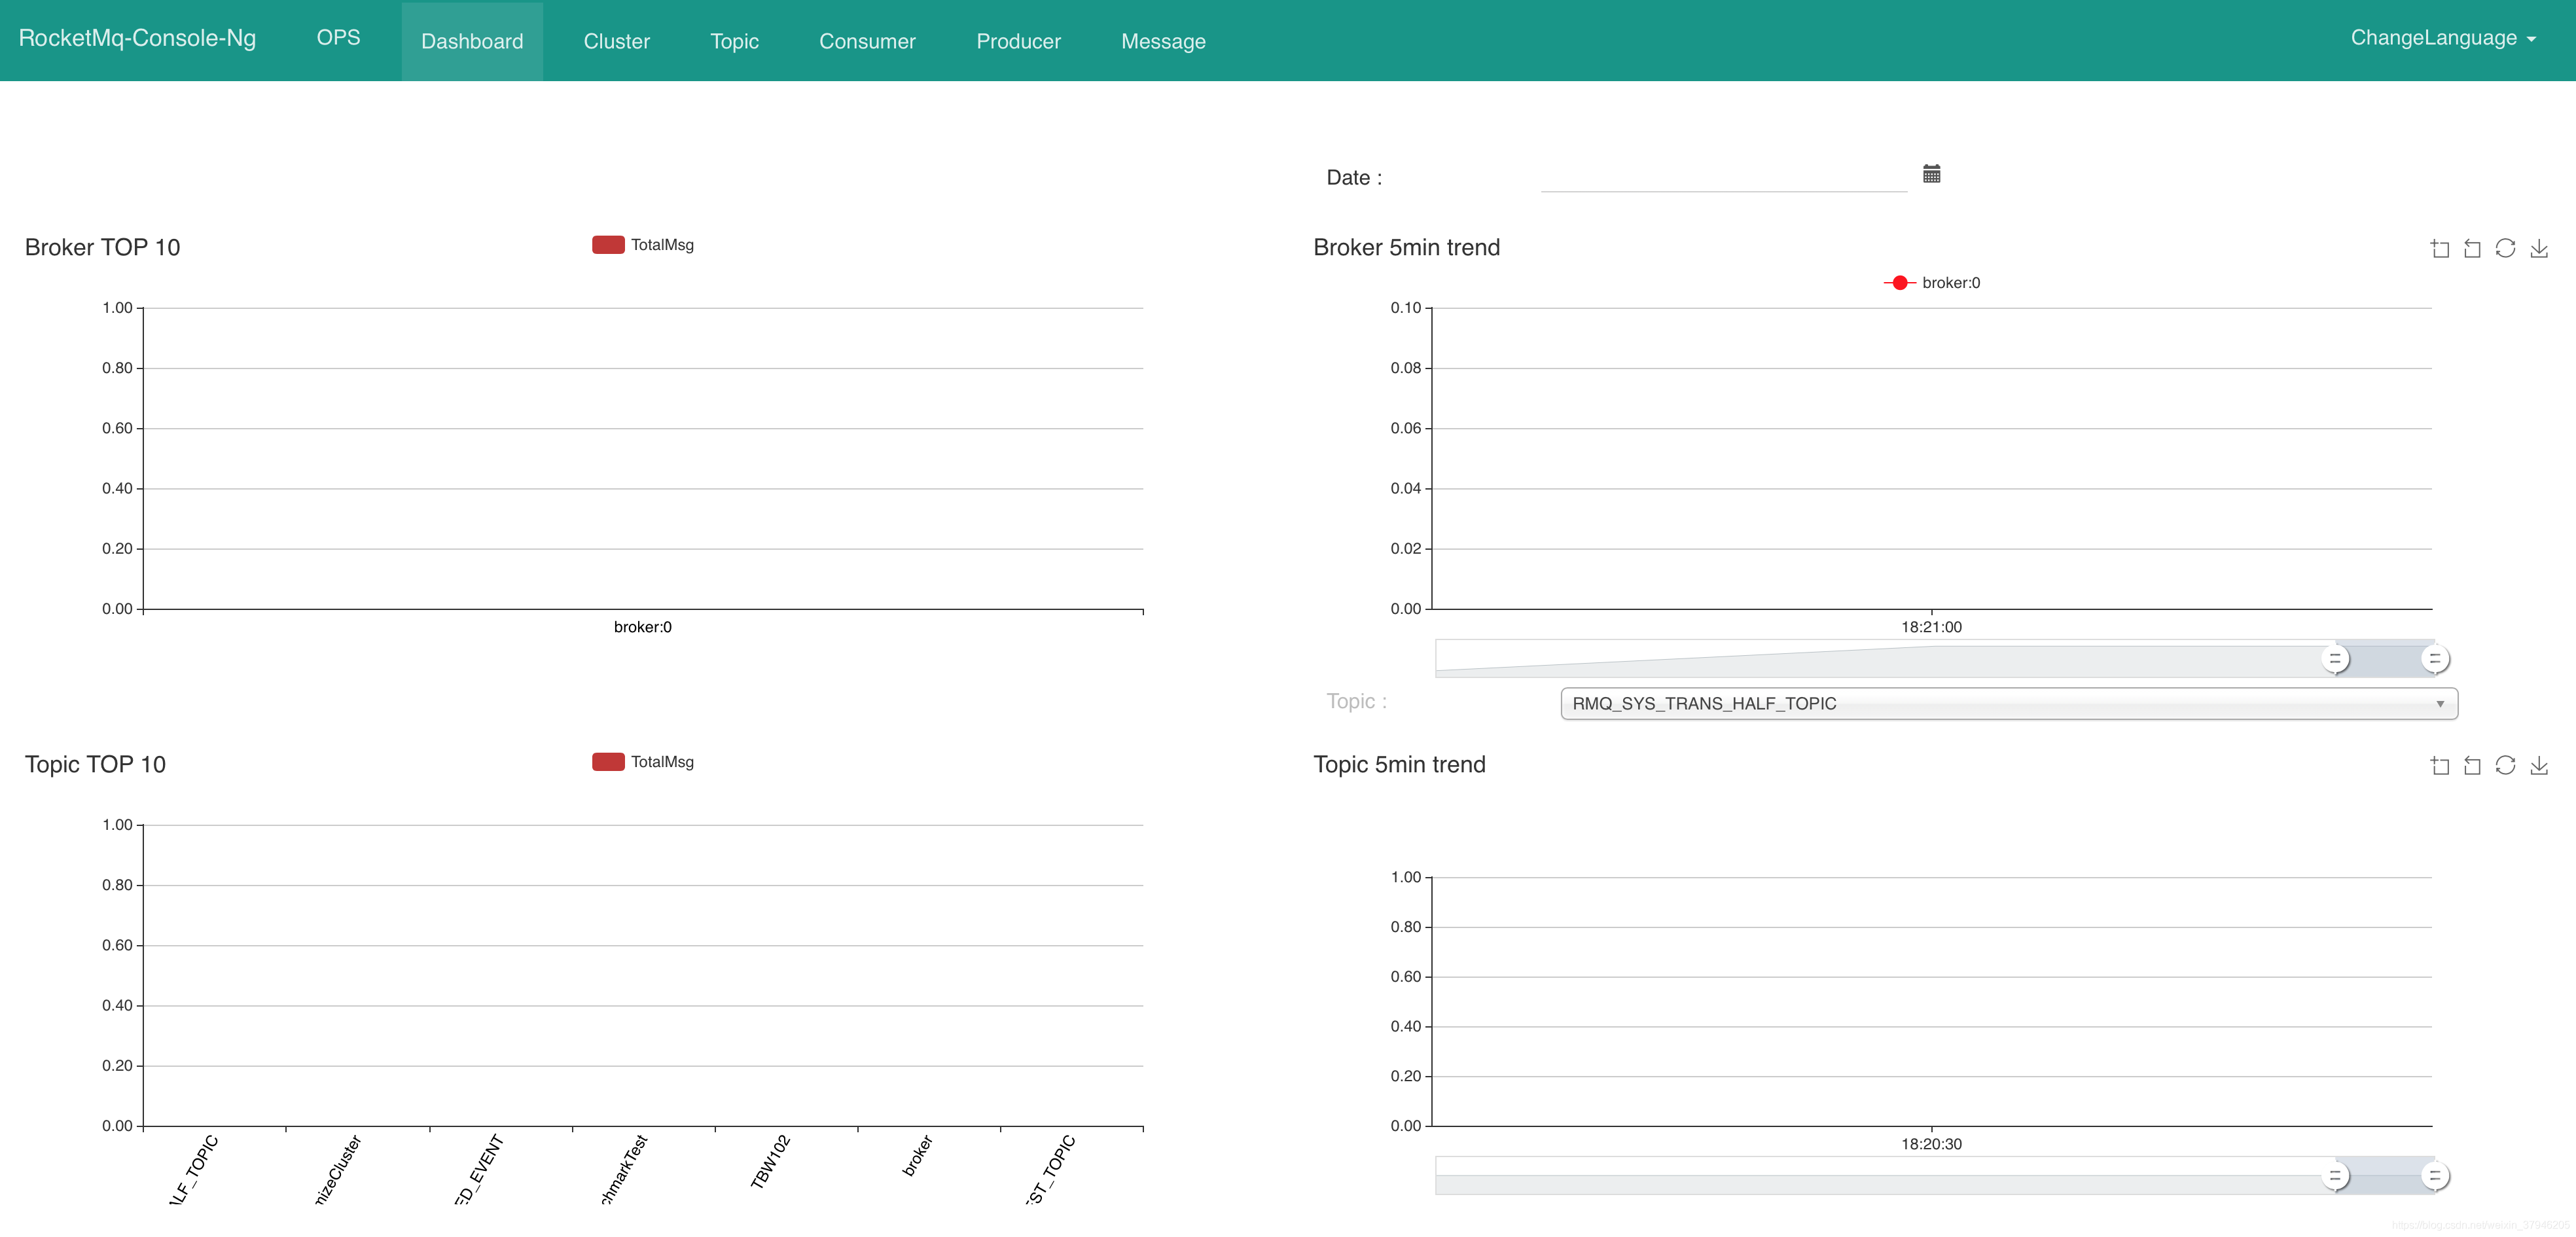
Task: Click zoom-reset icon on Topic 5min trend
Action: point(2472,766)
